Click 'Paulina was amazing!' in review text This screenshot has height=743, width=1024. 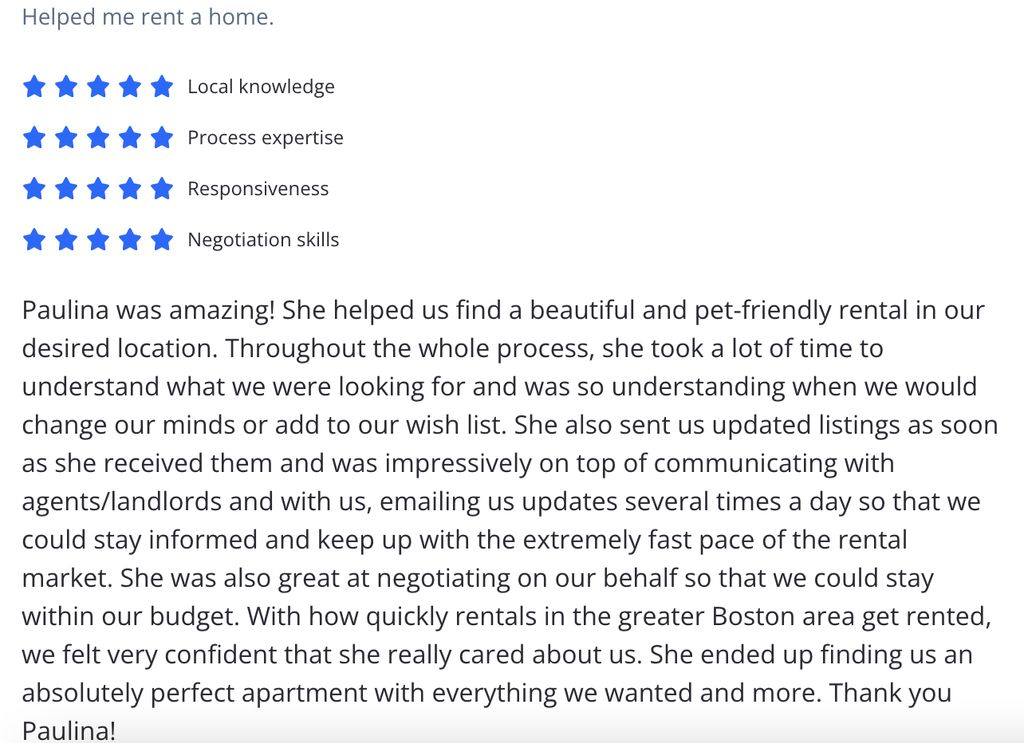148,310
